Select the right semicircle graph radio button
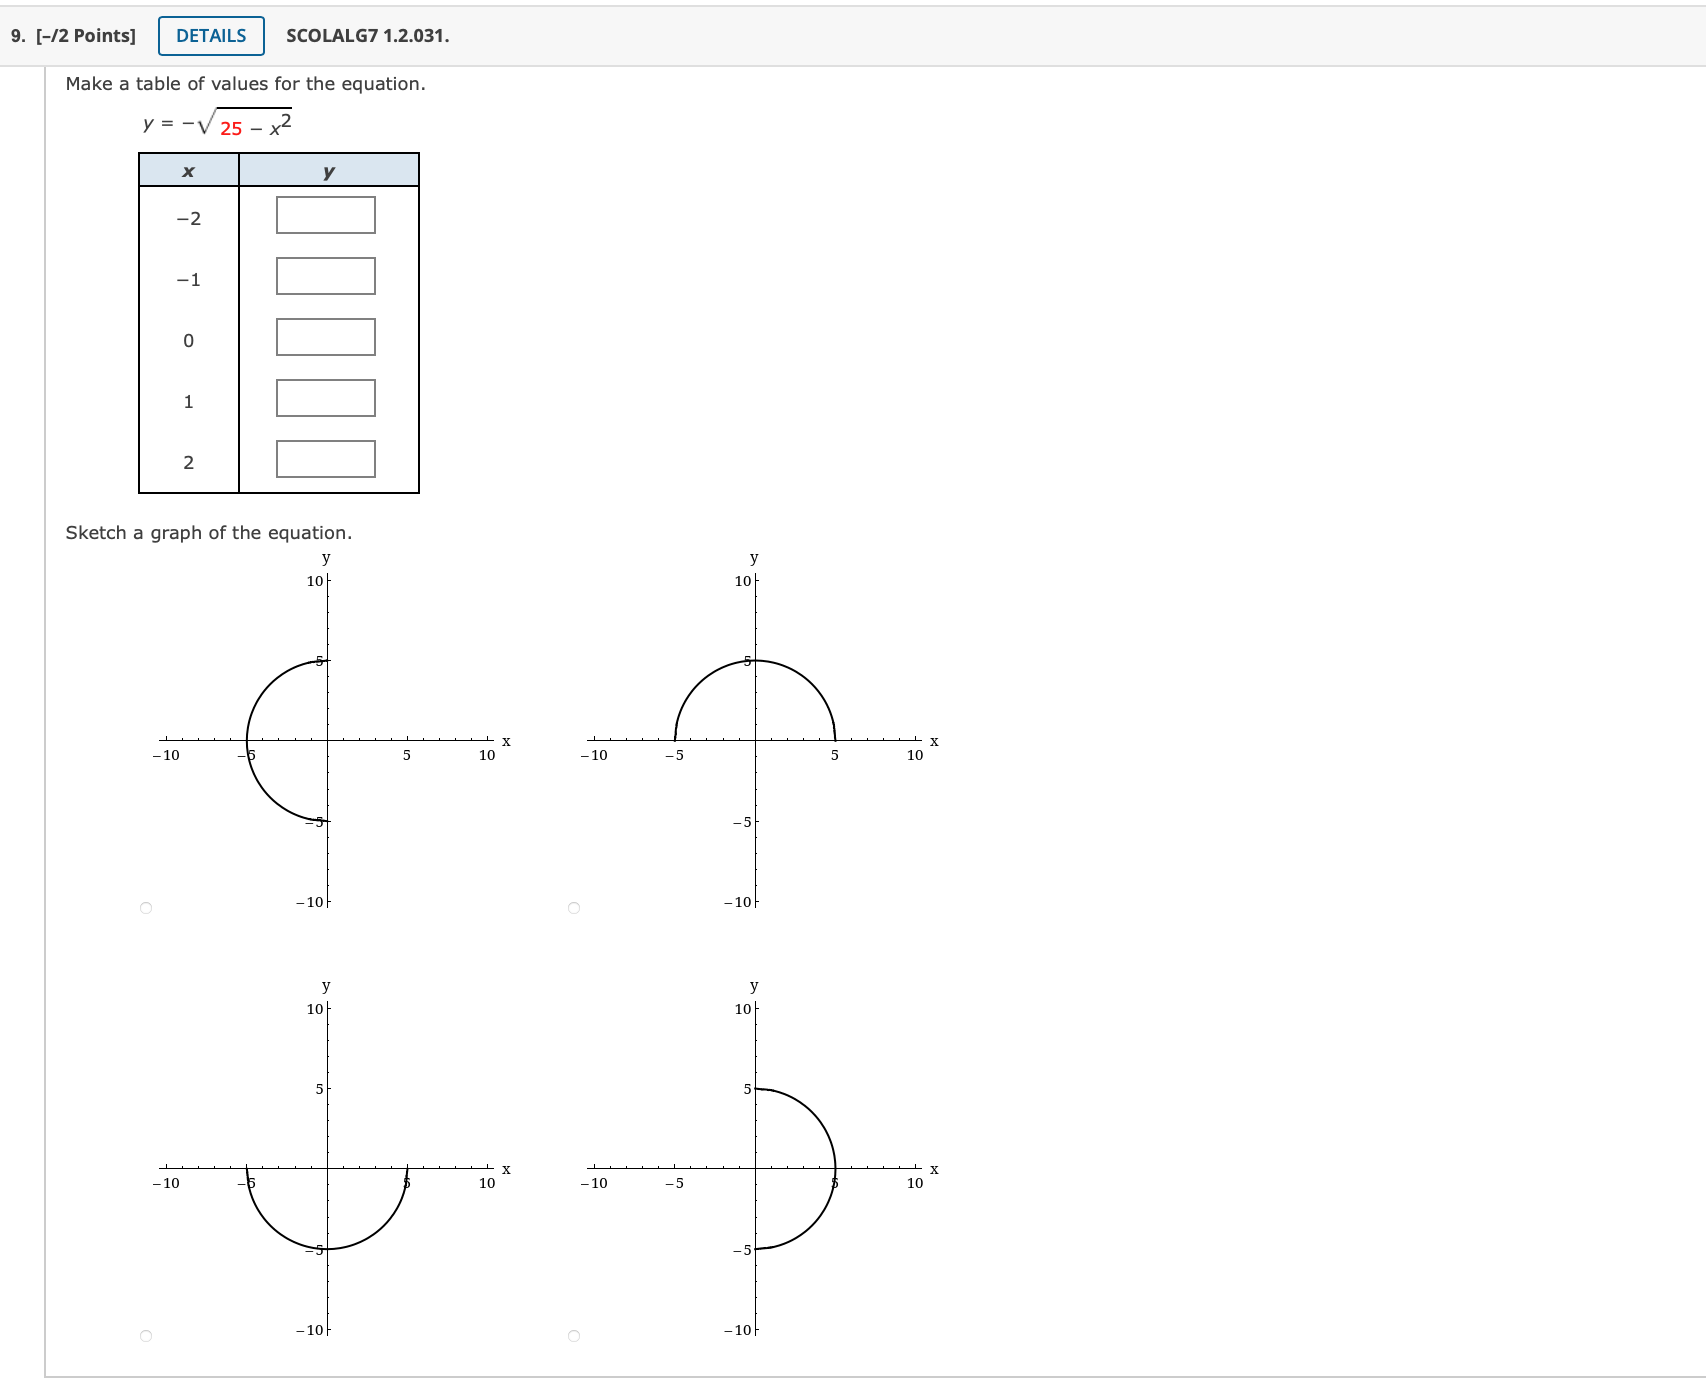Image resolution: width=1706 pixels, height=1380 pixels. pos(574,1333)
